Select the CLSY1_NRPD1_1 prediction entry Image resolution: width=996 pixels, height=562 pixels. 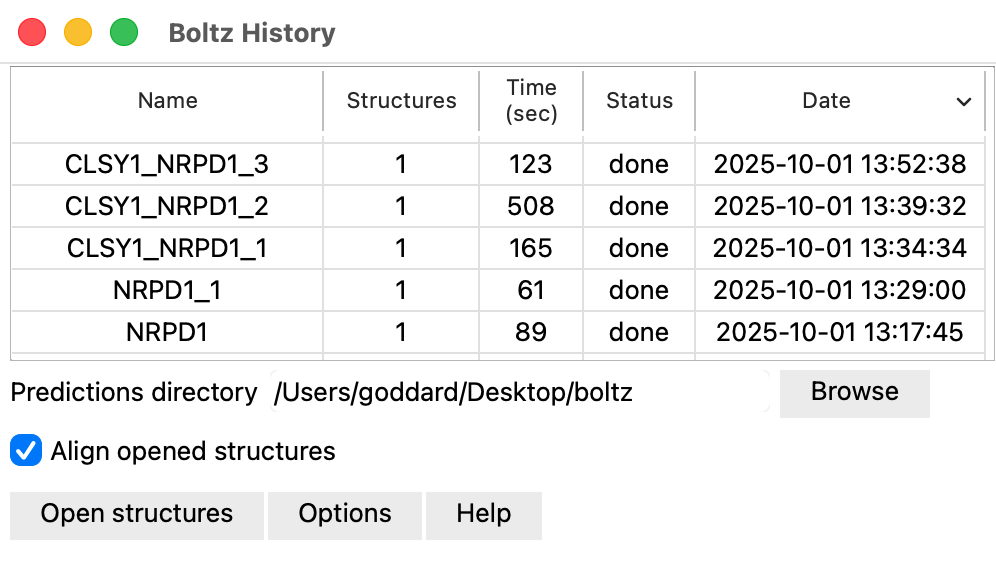tap(167, 248)
